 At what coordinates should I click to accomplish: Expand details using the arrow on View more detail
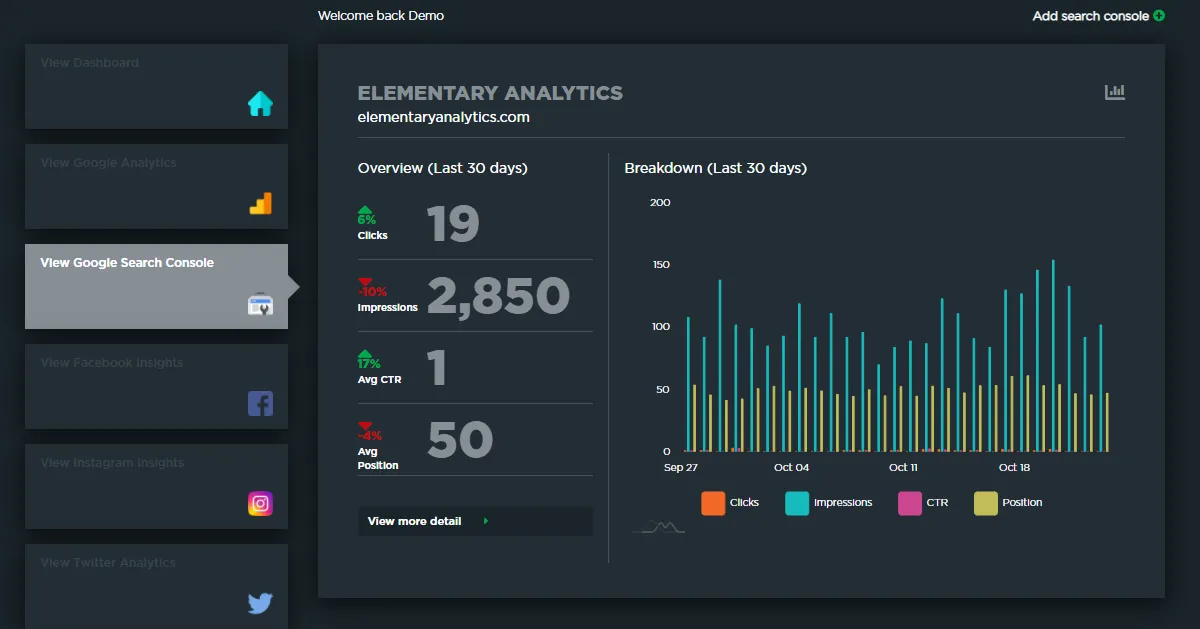[487, 521]
